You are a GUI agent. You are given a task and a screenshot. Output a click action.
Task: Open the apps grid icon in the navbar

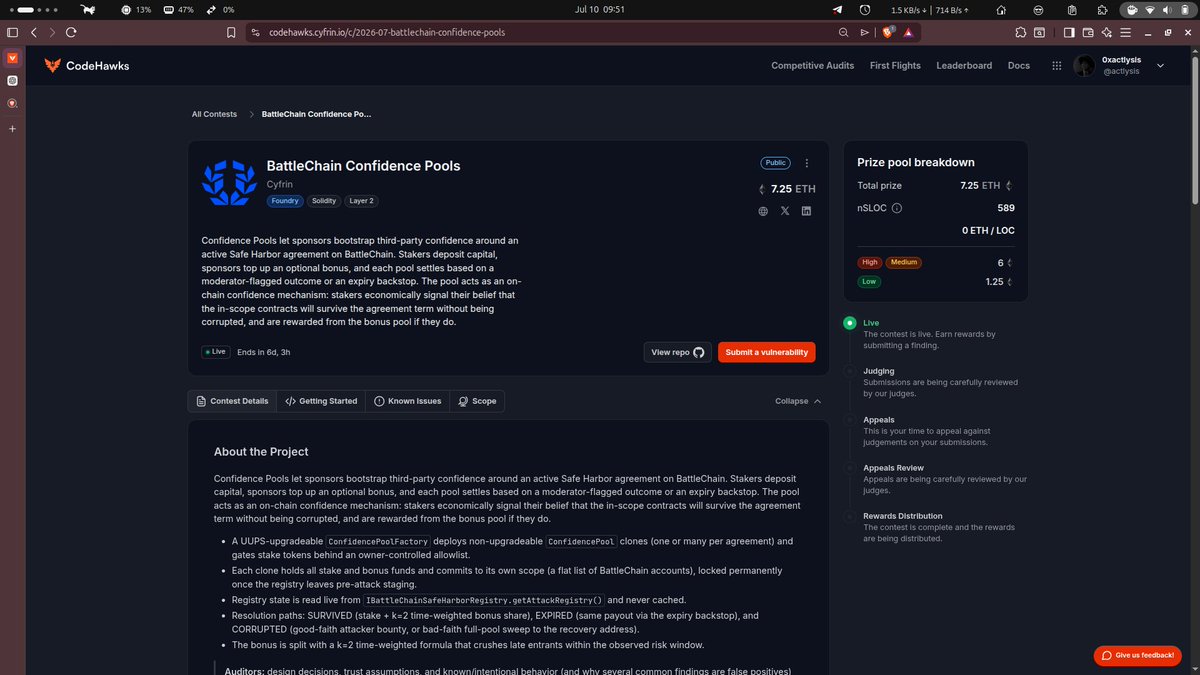point(1056,65)
